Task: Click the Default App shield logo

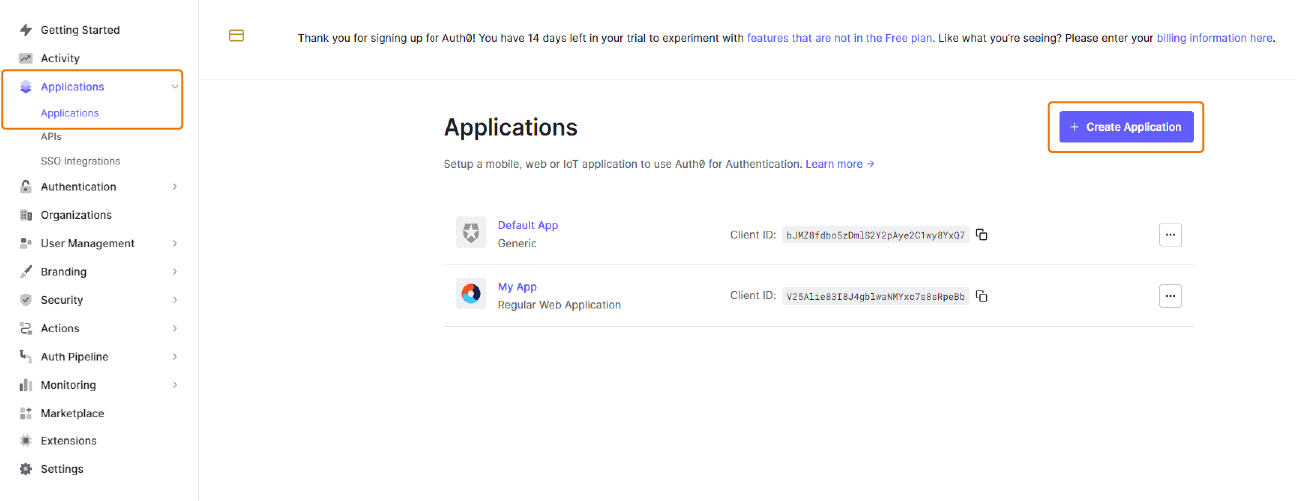Action: tap(471, 233)
